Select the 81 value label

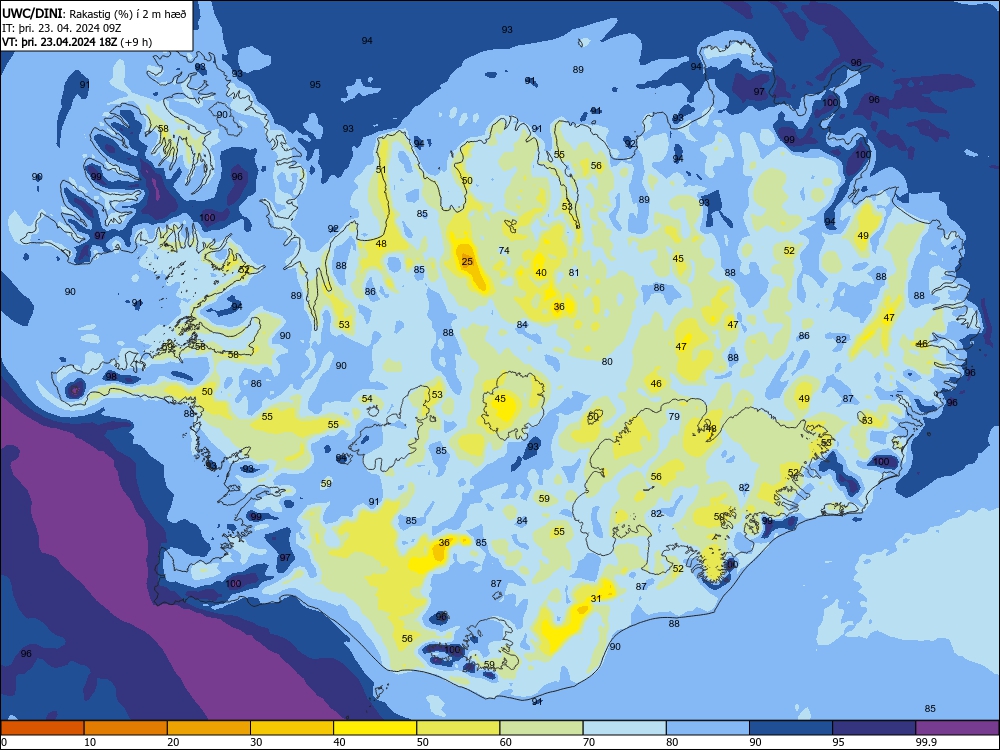point(574,272)
